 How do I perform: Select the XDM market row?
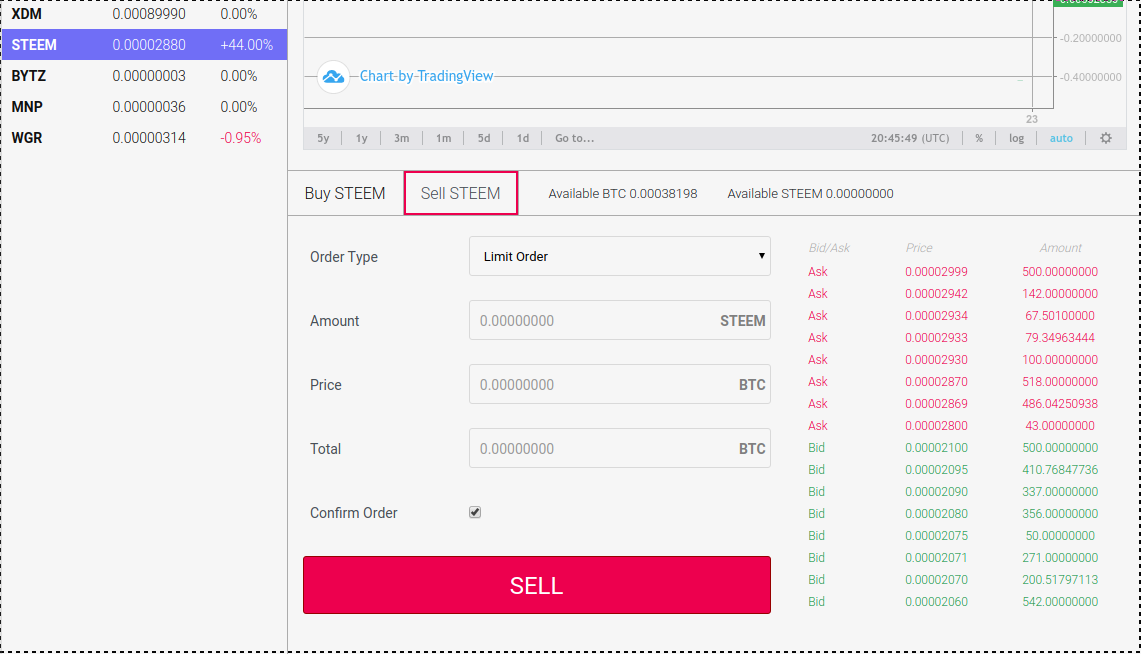[144, 14]
